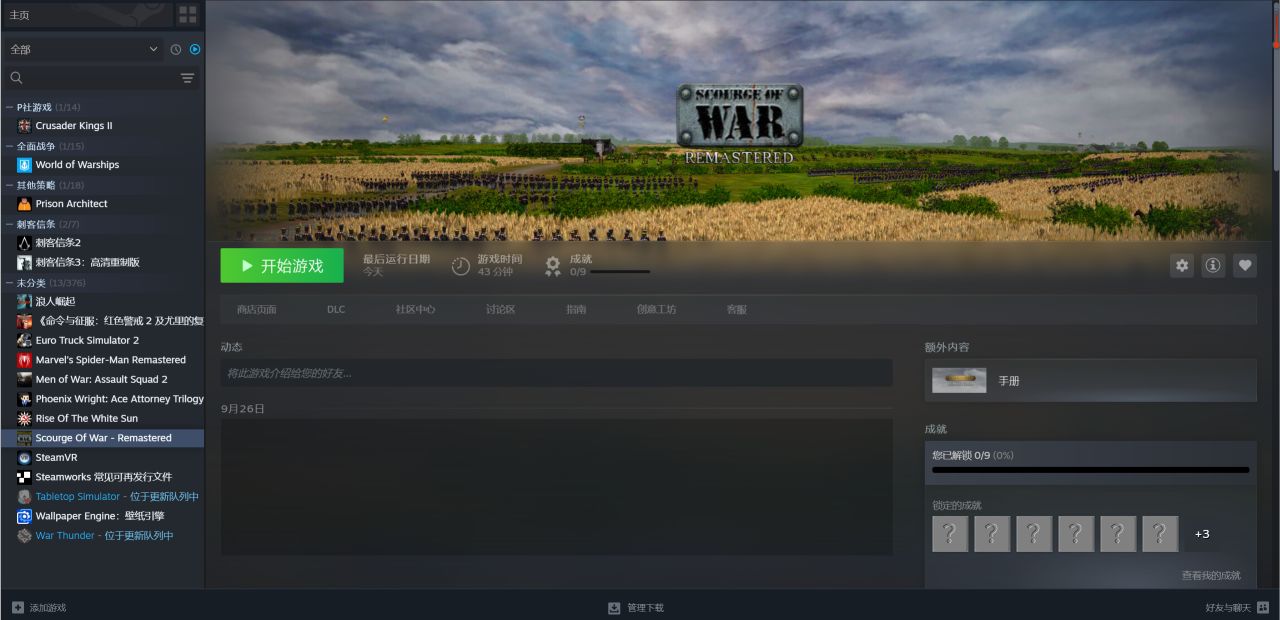
Task: Open game info icon
Action: pyautogui.click(x=1213, y=265)
